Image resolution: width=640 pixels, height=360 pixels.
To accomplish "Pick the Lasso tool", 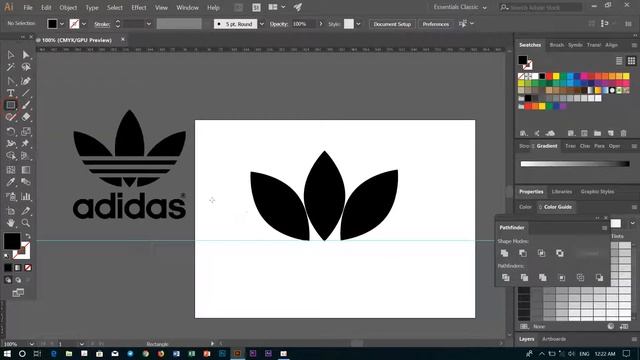I will point(26,67).
